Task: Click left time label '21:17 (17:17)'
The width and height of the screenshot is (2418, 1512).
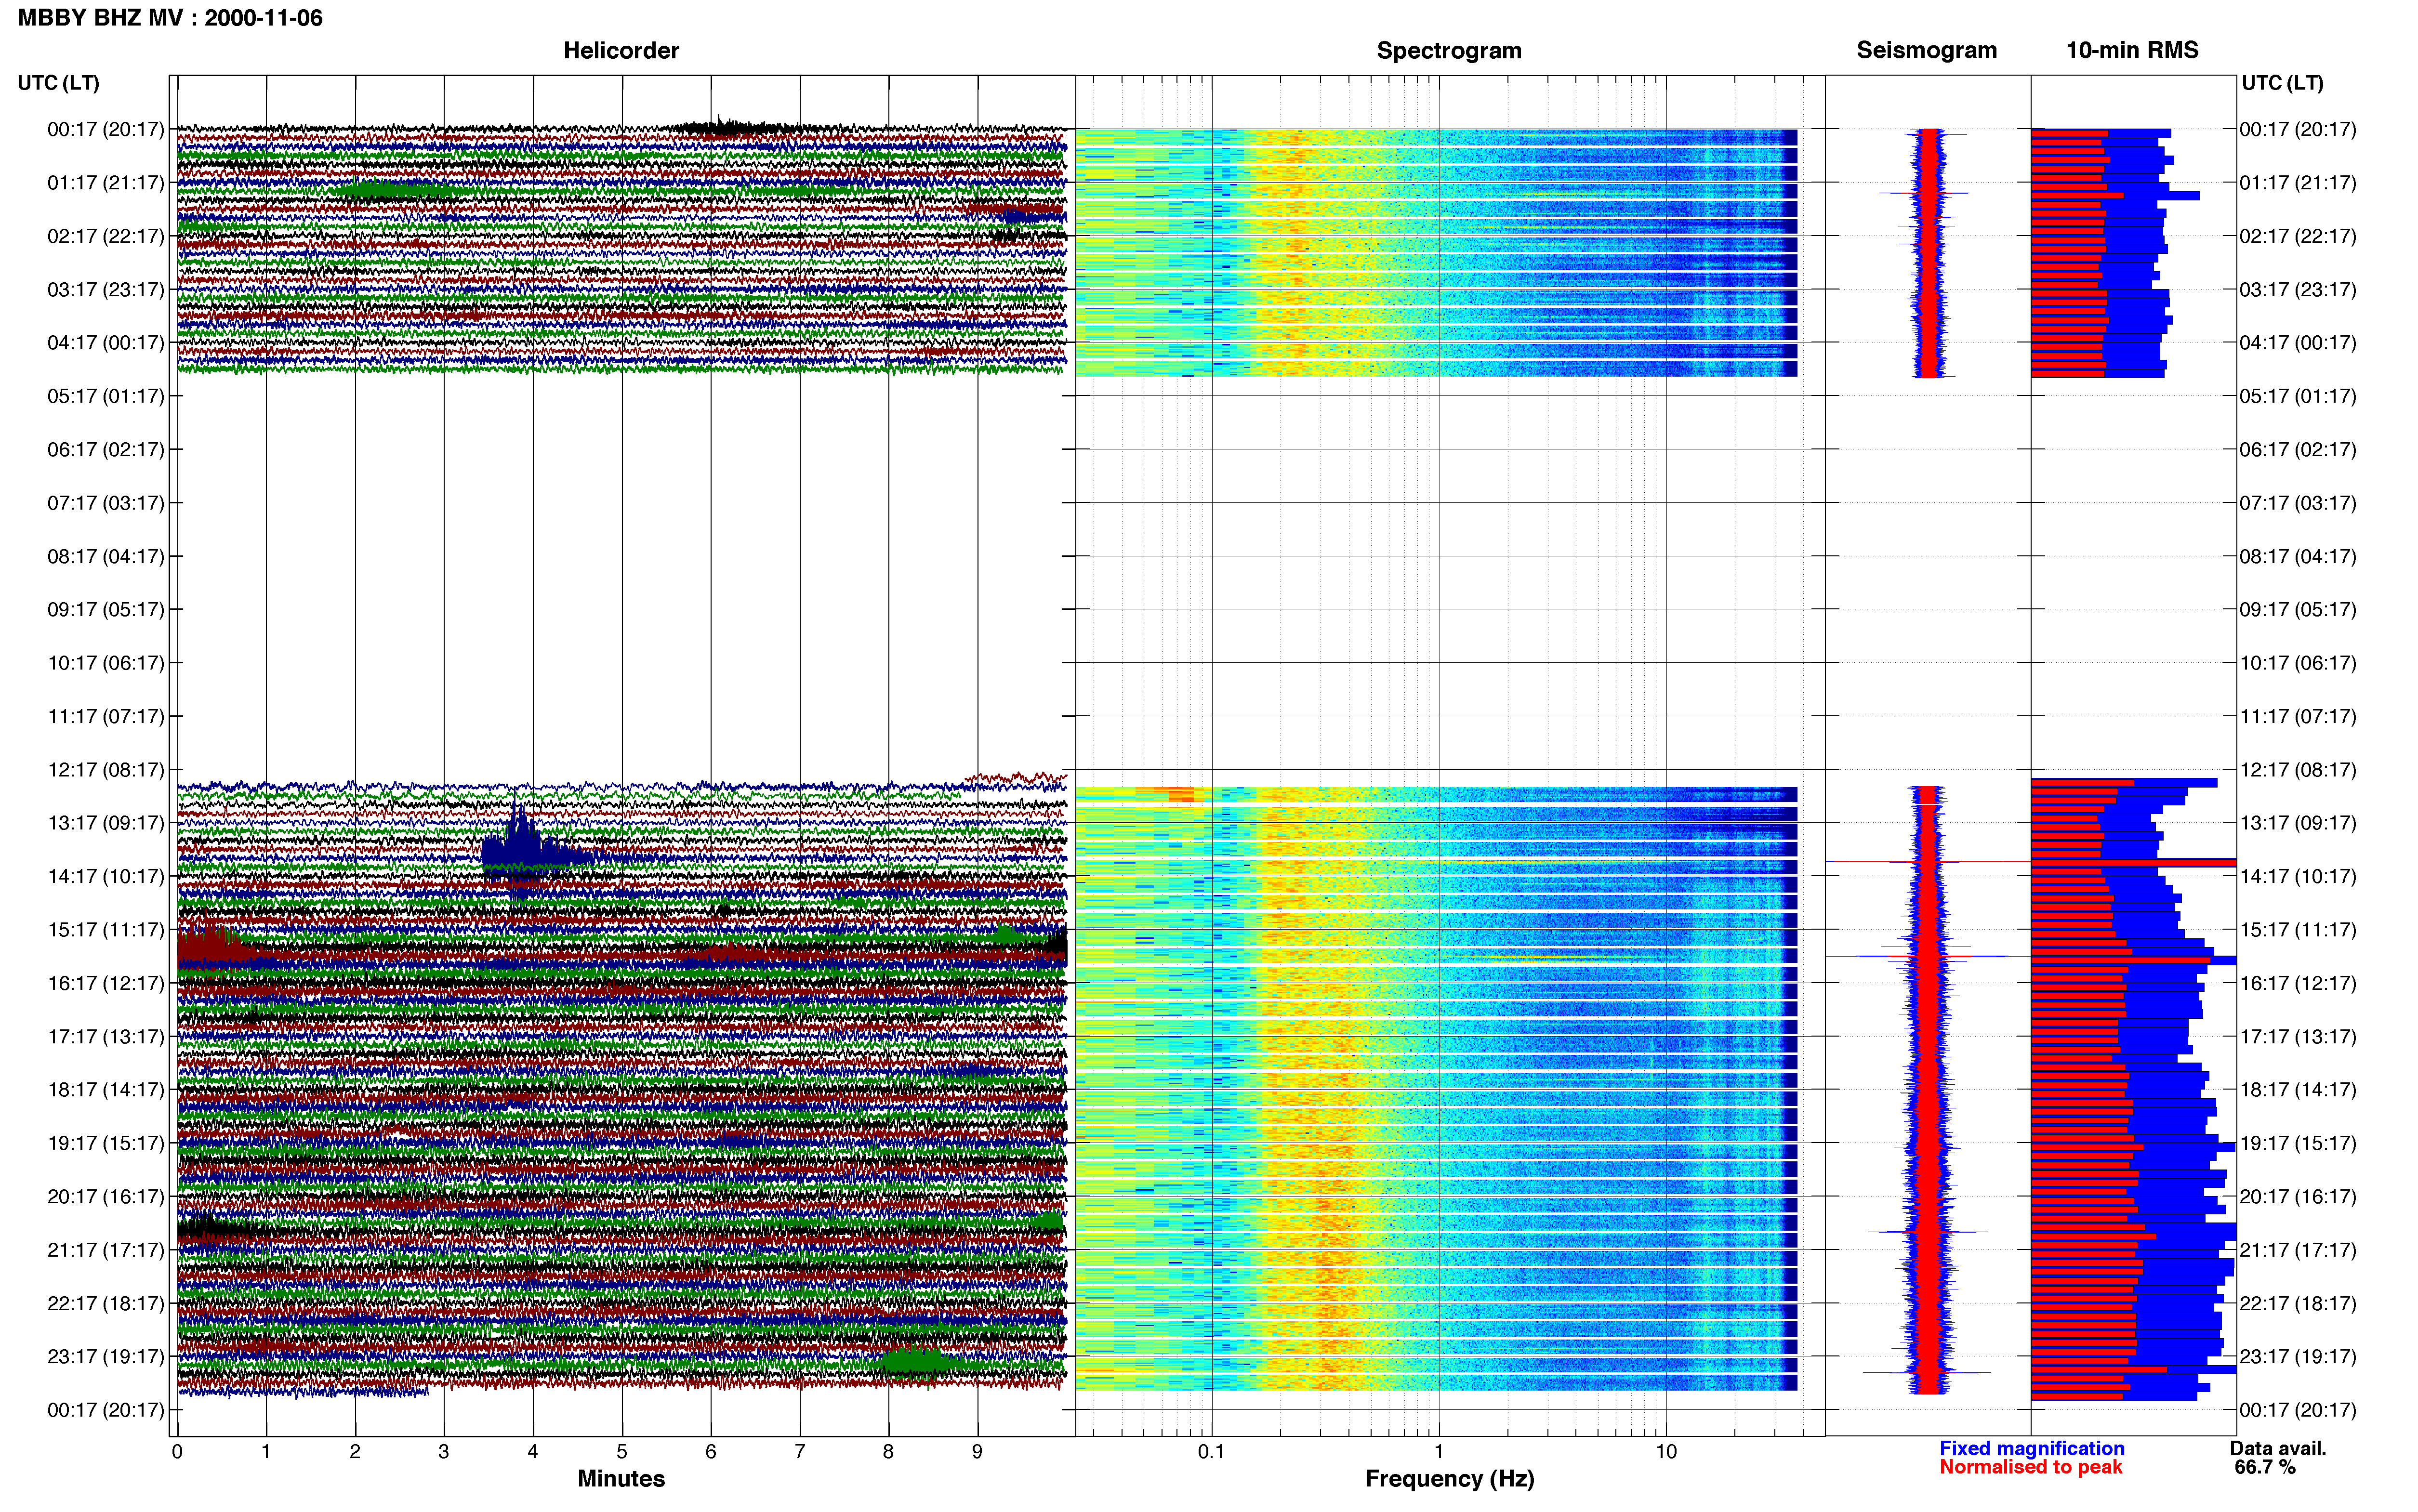Action: tap(106, 1250)
